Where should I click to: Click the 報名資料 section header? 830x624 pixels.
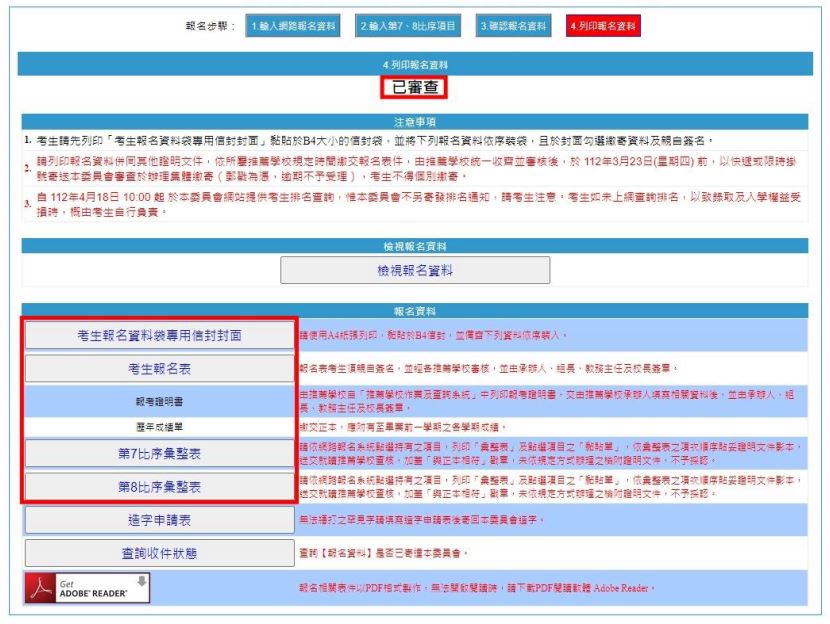[415, 311]
